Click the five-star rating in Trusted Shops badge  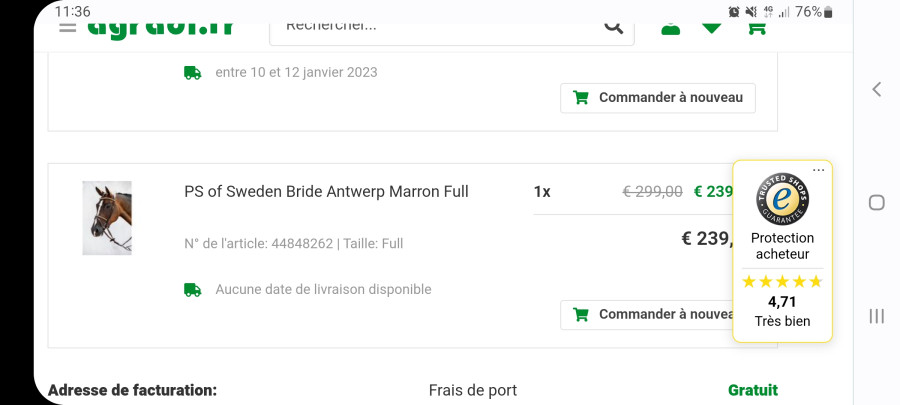click(x=782, y=282)
